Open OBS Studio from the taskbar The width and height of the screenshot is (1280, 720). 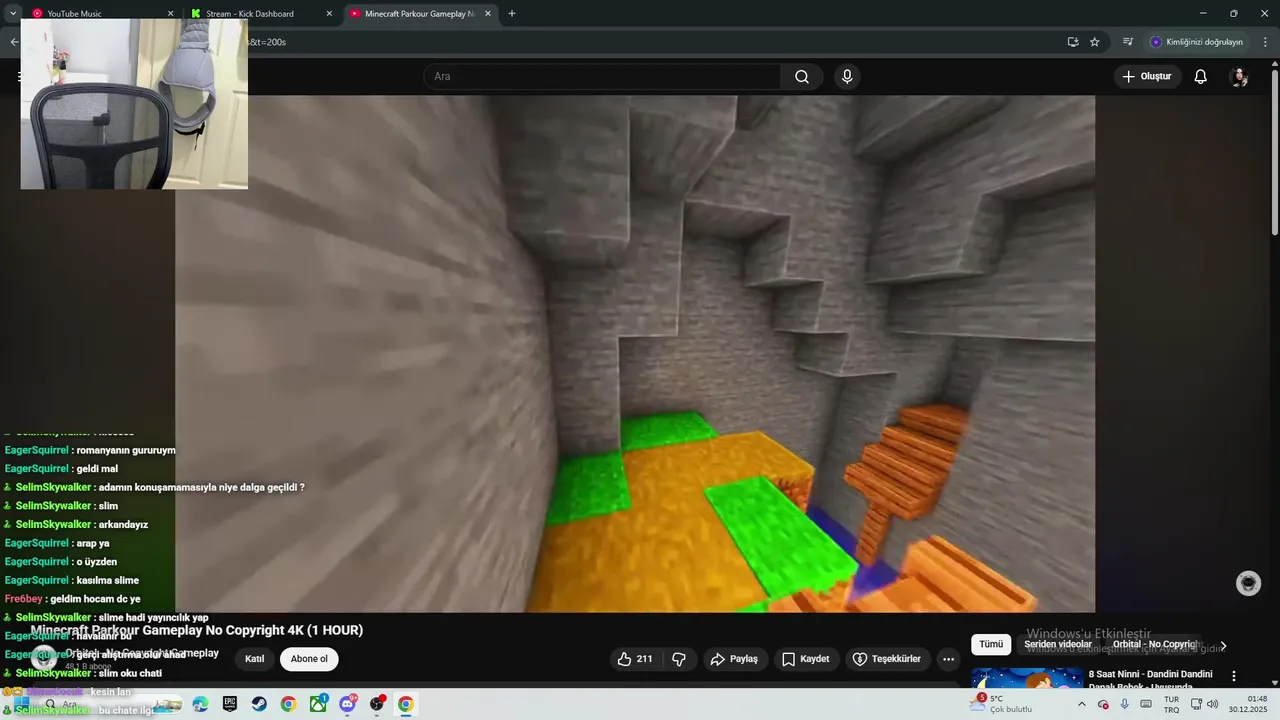(x=376, y=704)
